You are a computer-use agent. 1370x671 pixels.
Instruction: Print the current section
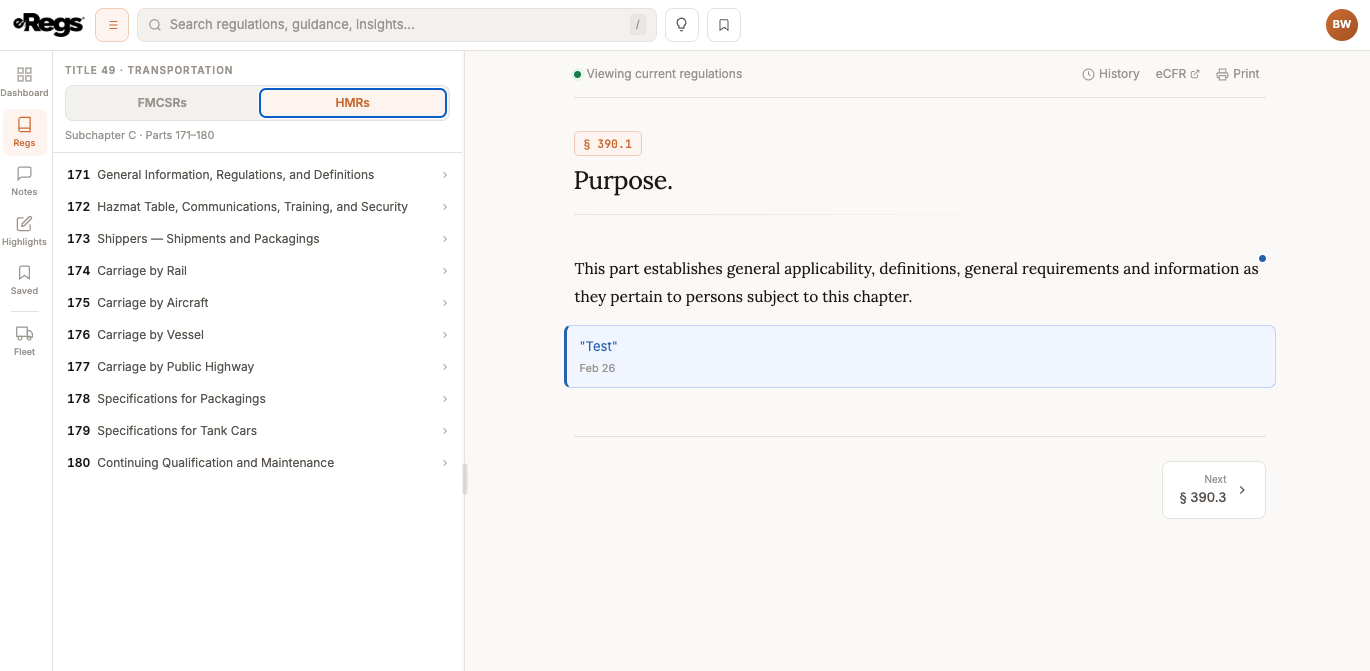coord(1238,74)
